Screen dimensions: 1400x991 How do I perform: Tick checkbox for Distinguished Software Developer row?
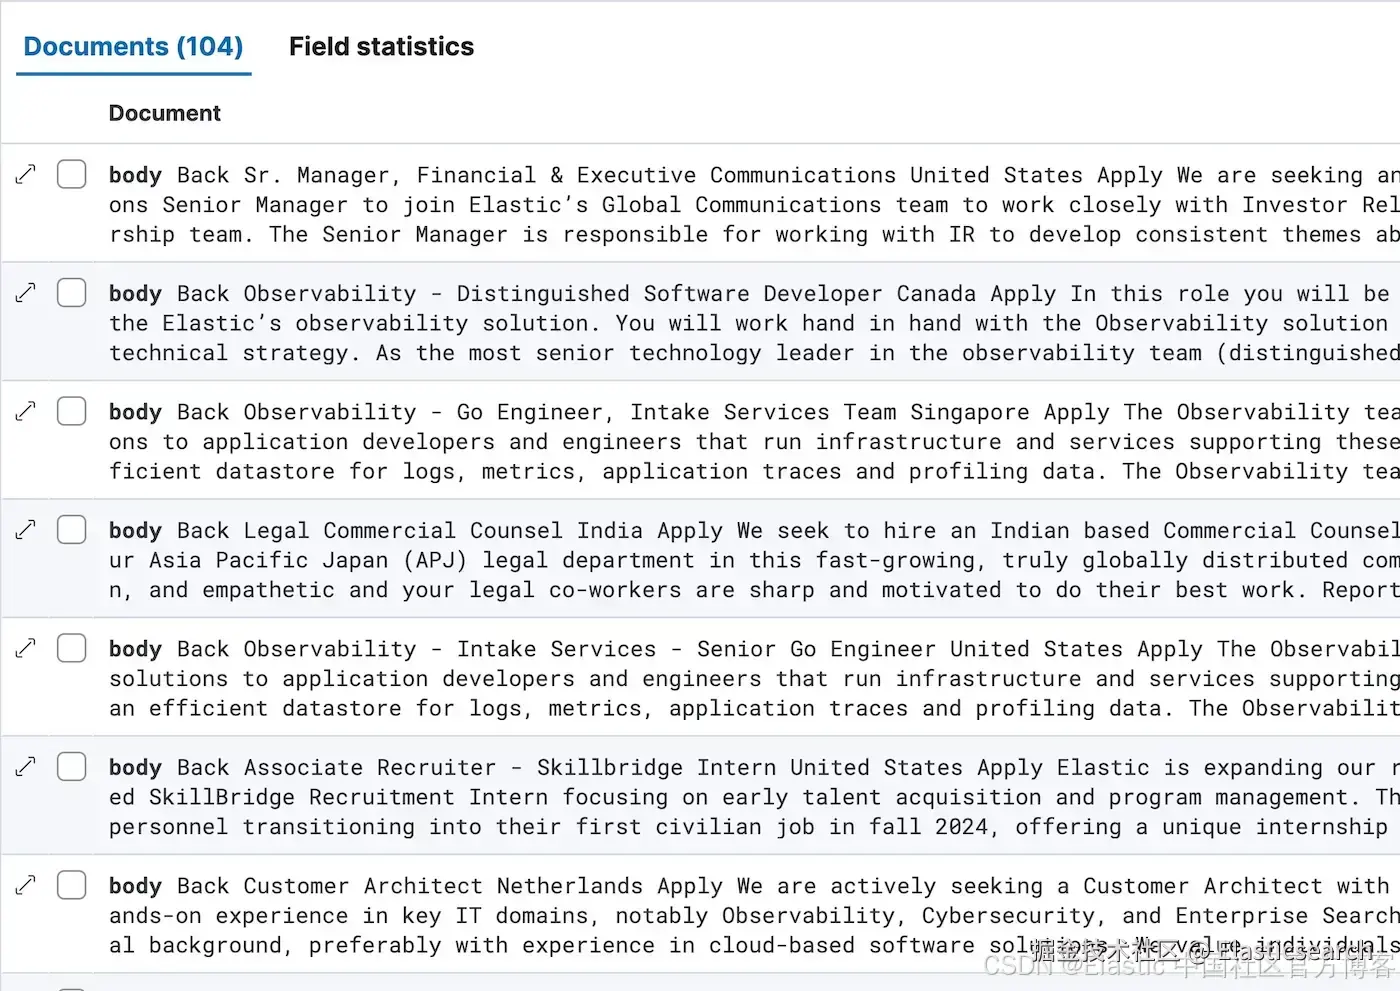(72, 293)
